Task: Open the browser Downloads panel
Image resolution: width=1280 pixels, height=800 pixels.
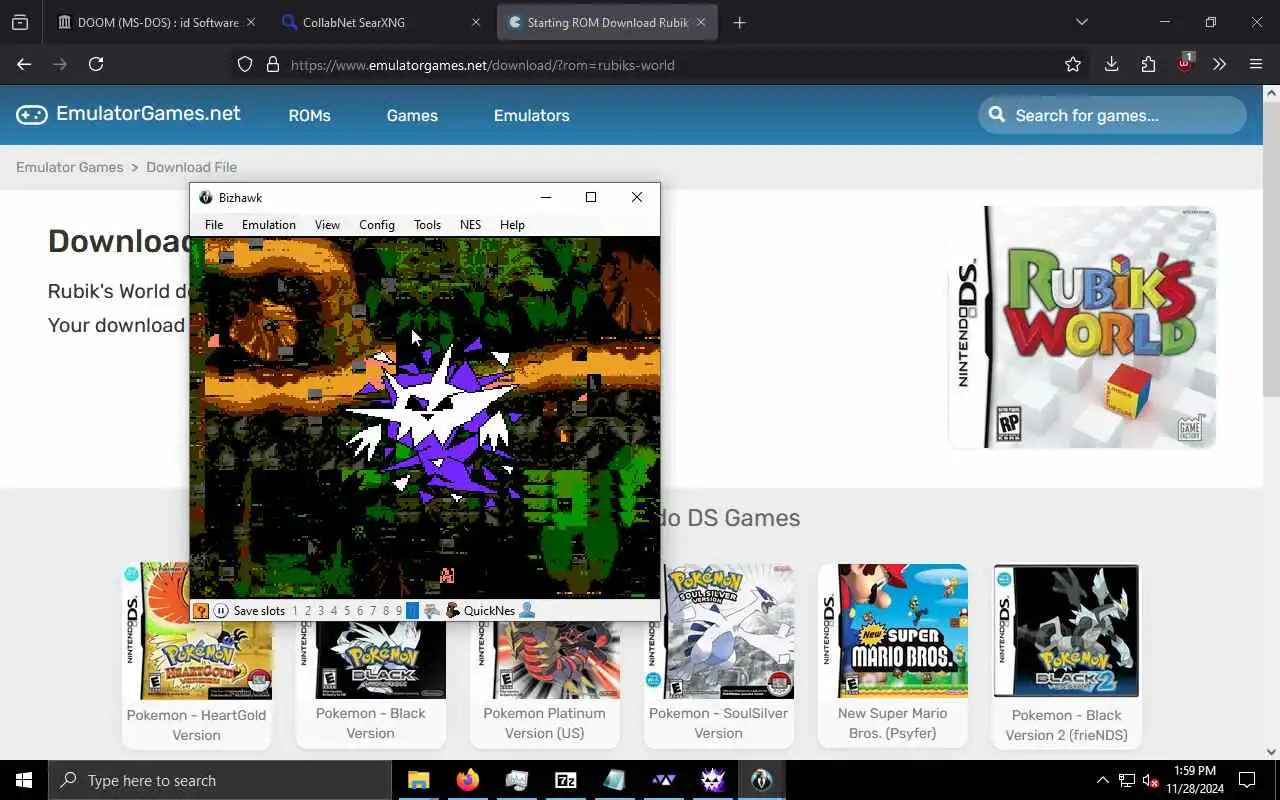Action: [1111, 64]
